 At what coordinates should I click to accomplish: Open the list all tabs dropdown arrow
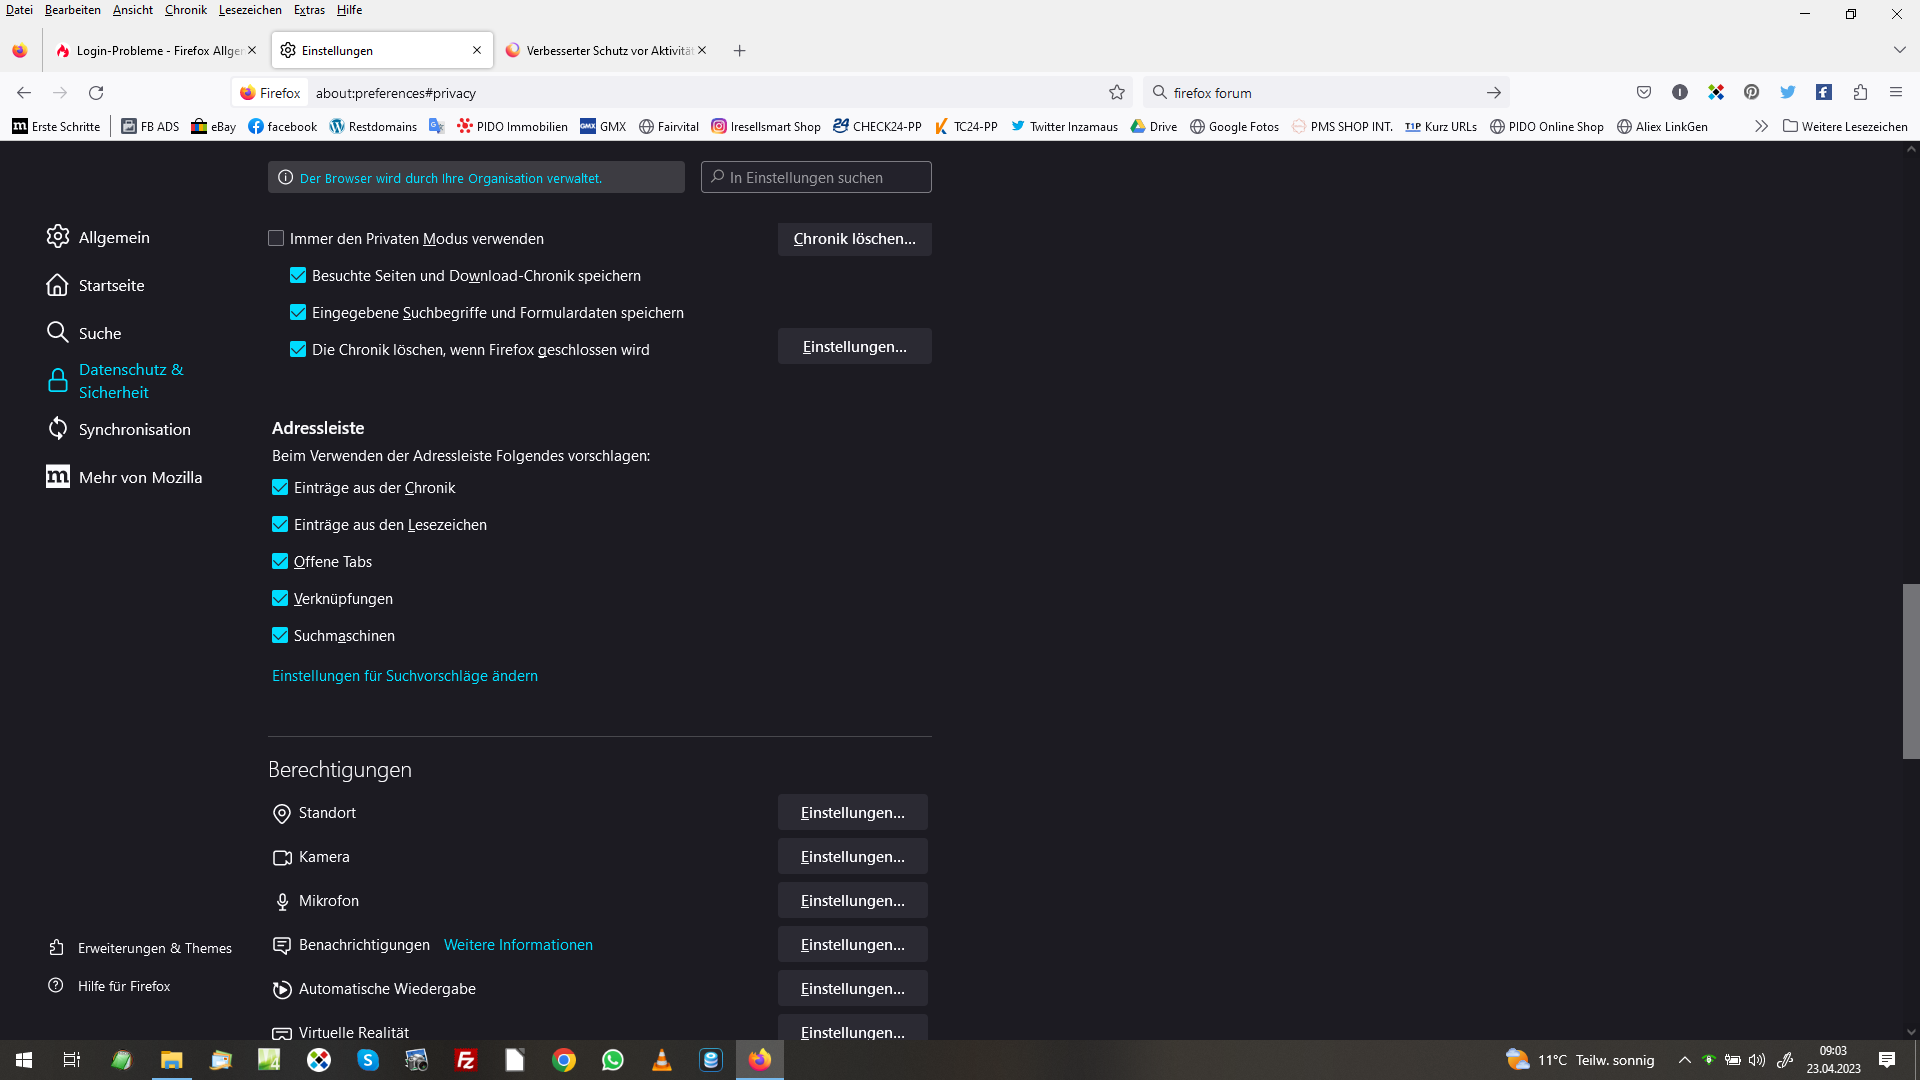click(x=1899, y=50)
